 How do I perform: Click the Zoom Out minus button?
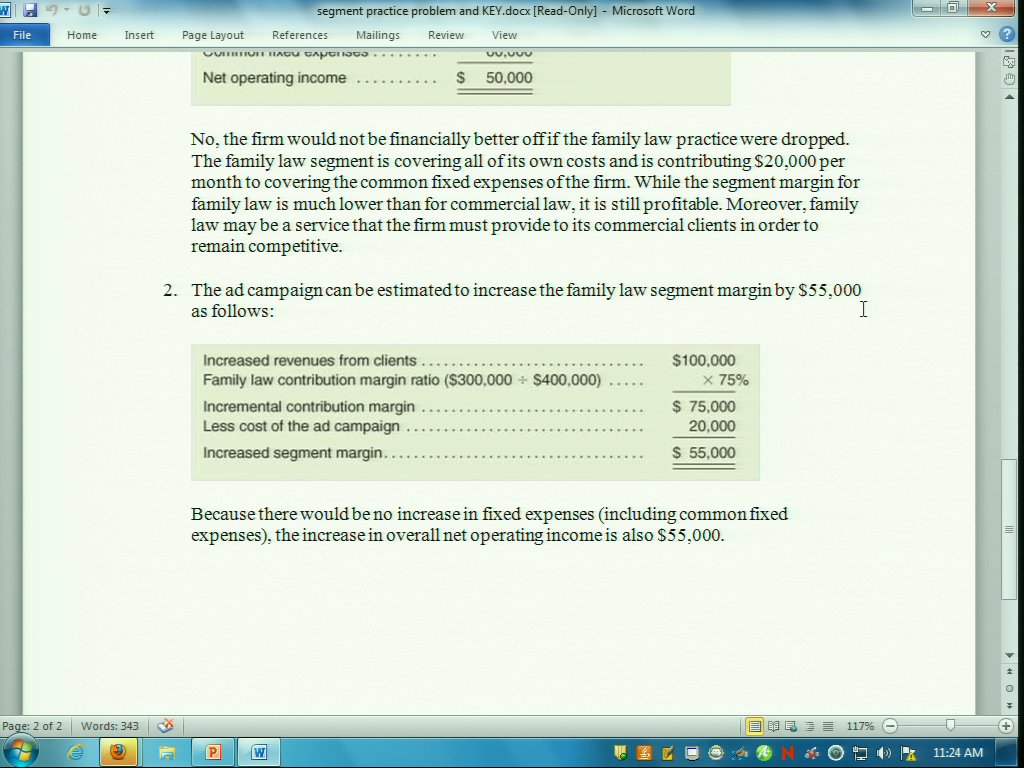coord(890,726)
